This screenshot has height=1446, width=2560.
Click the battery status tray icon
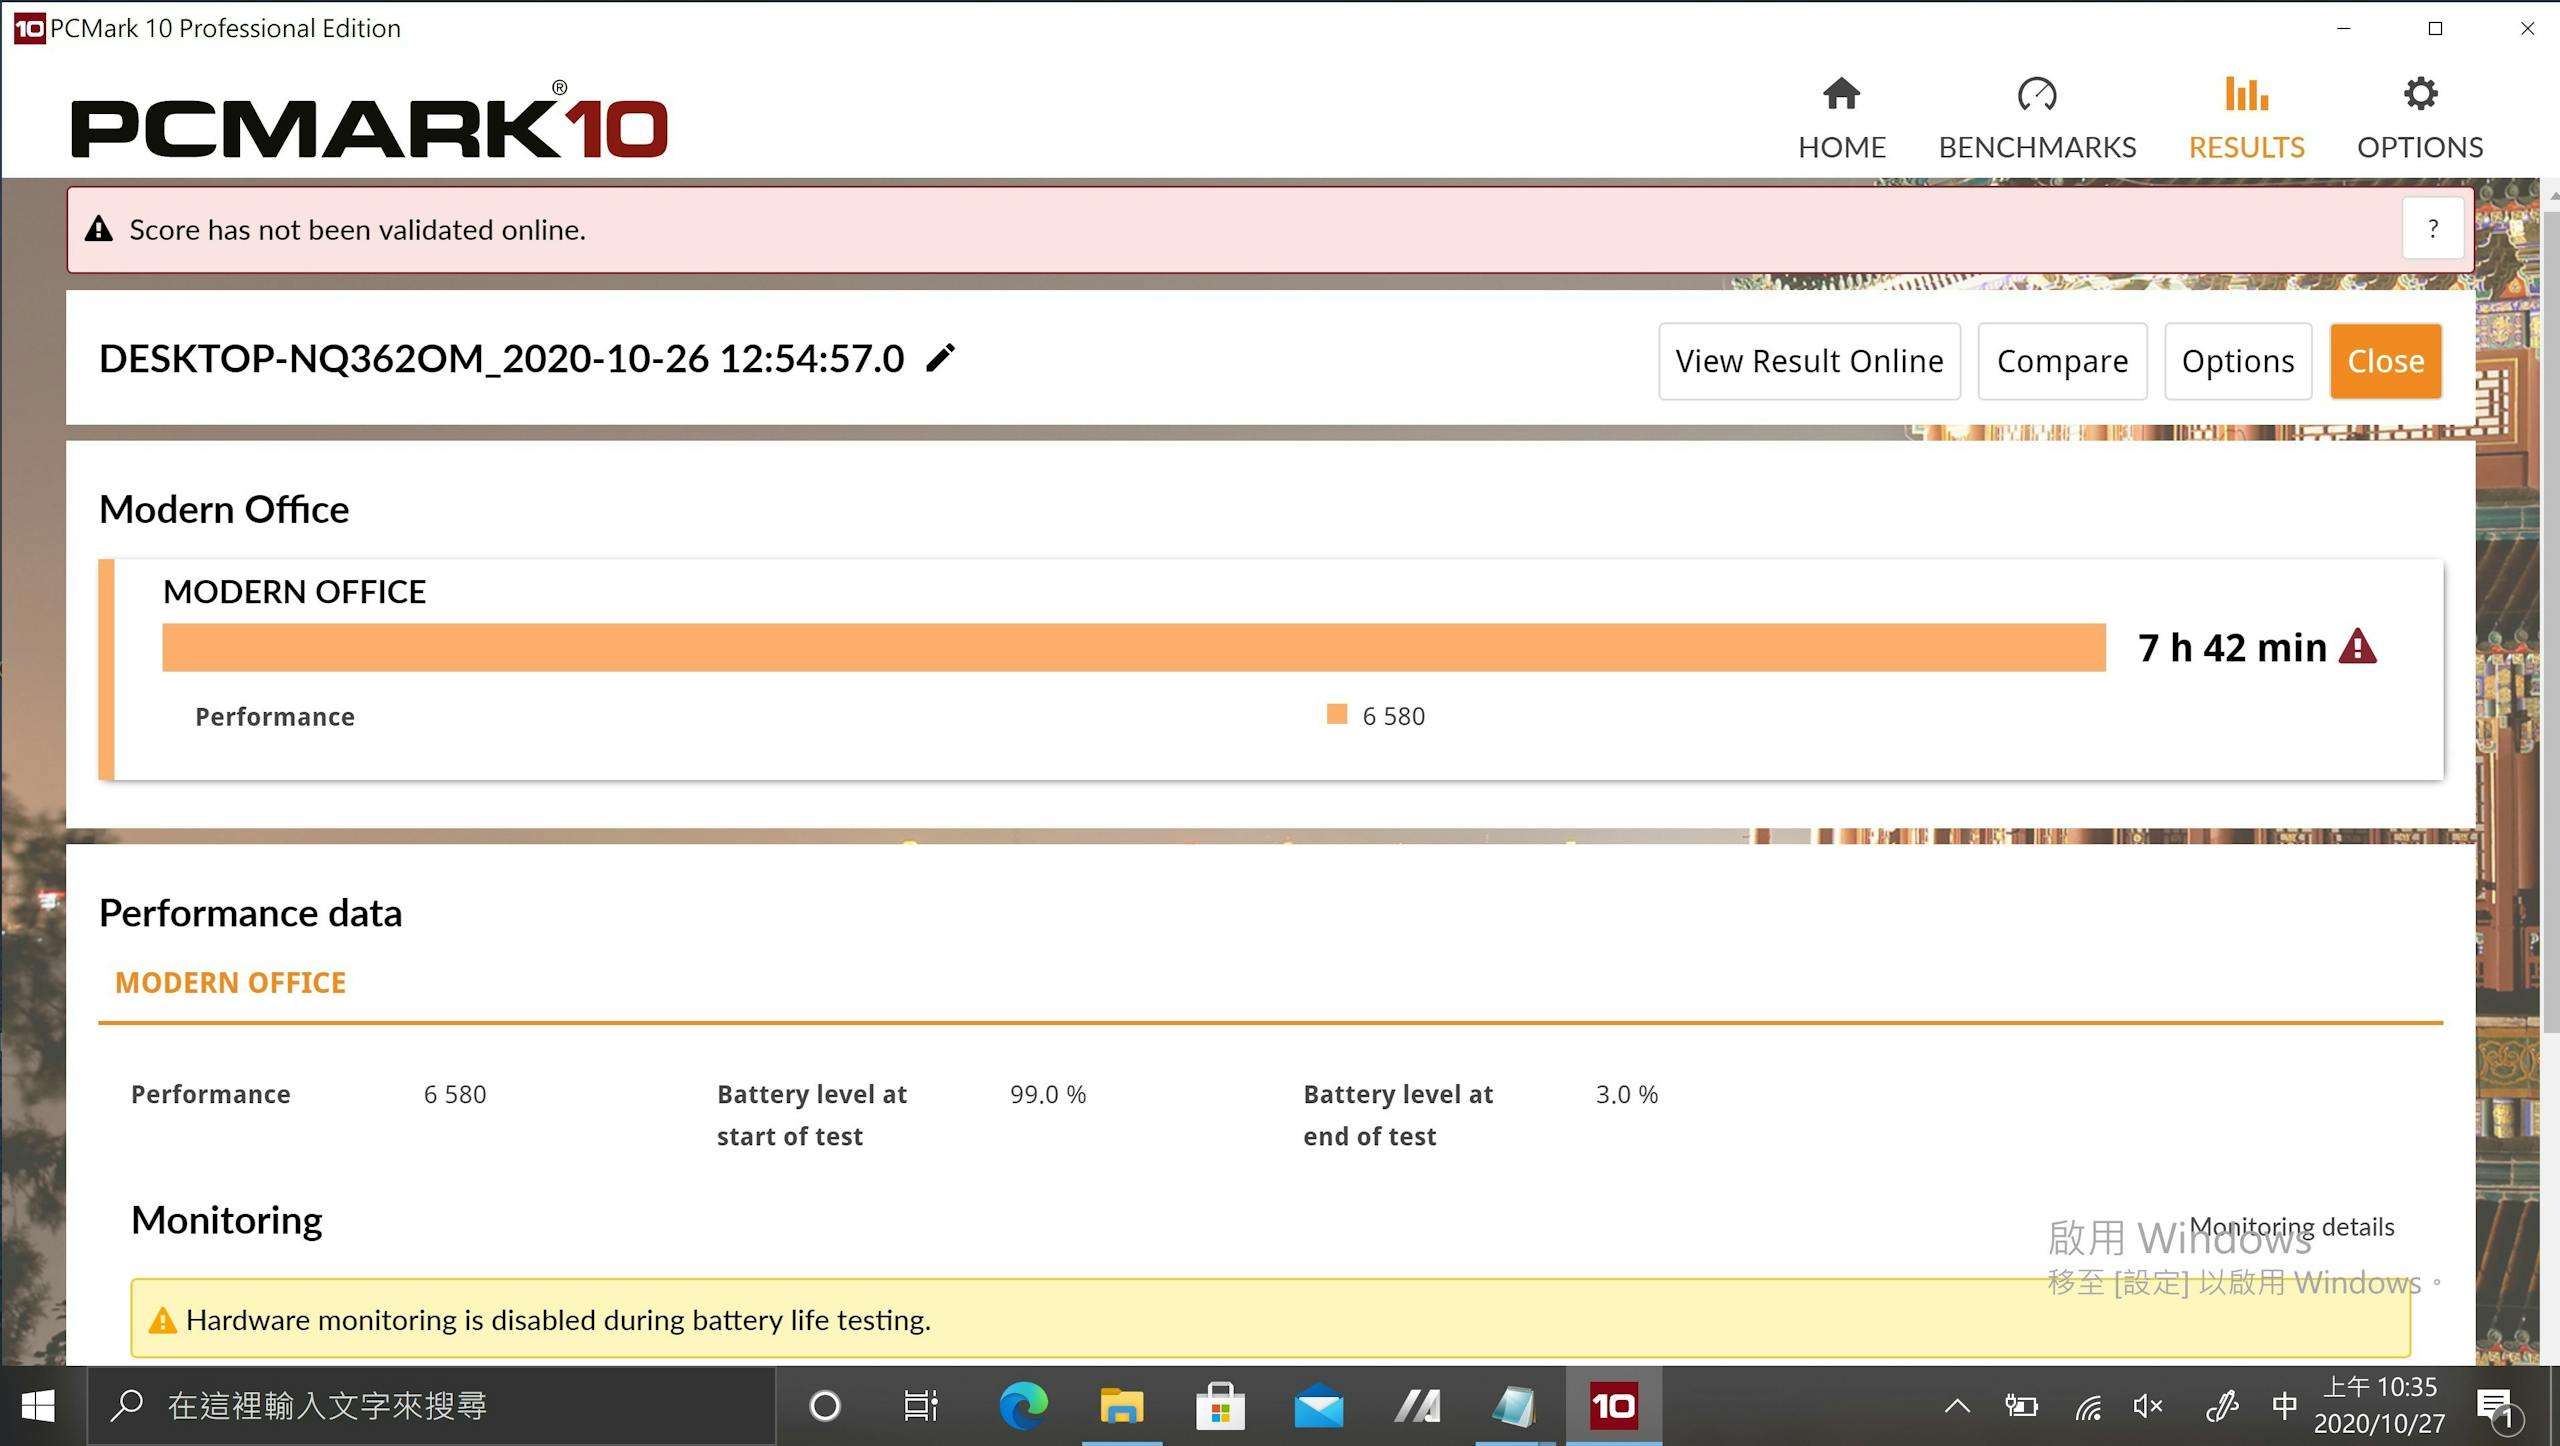pos(2021,1406)
